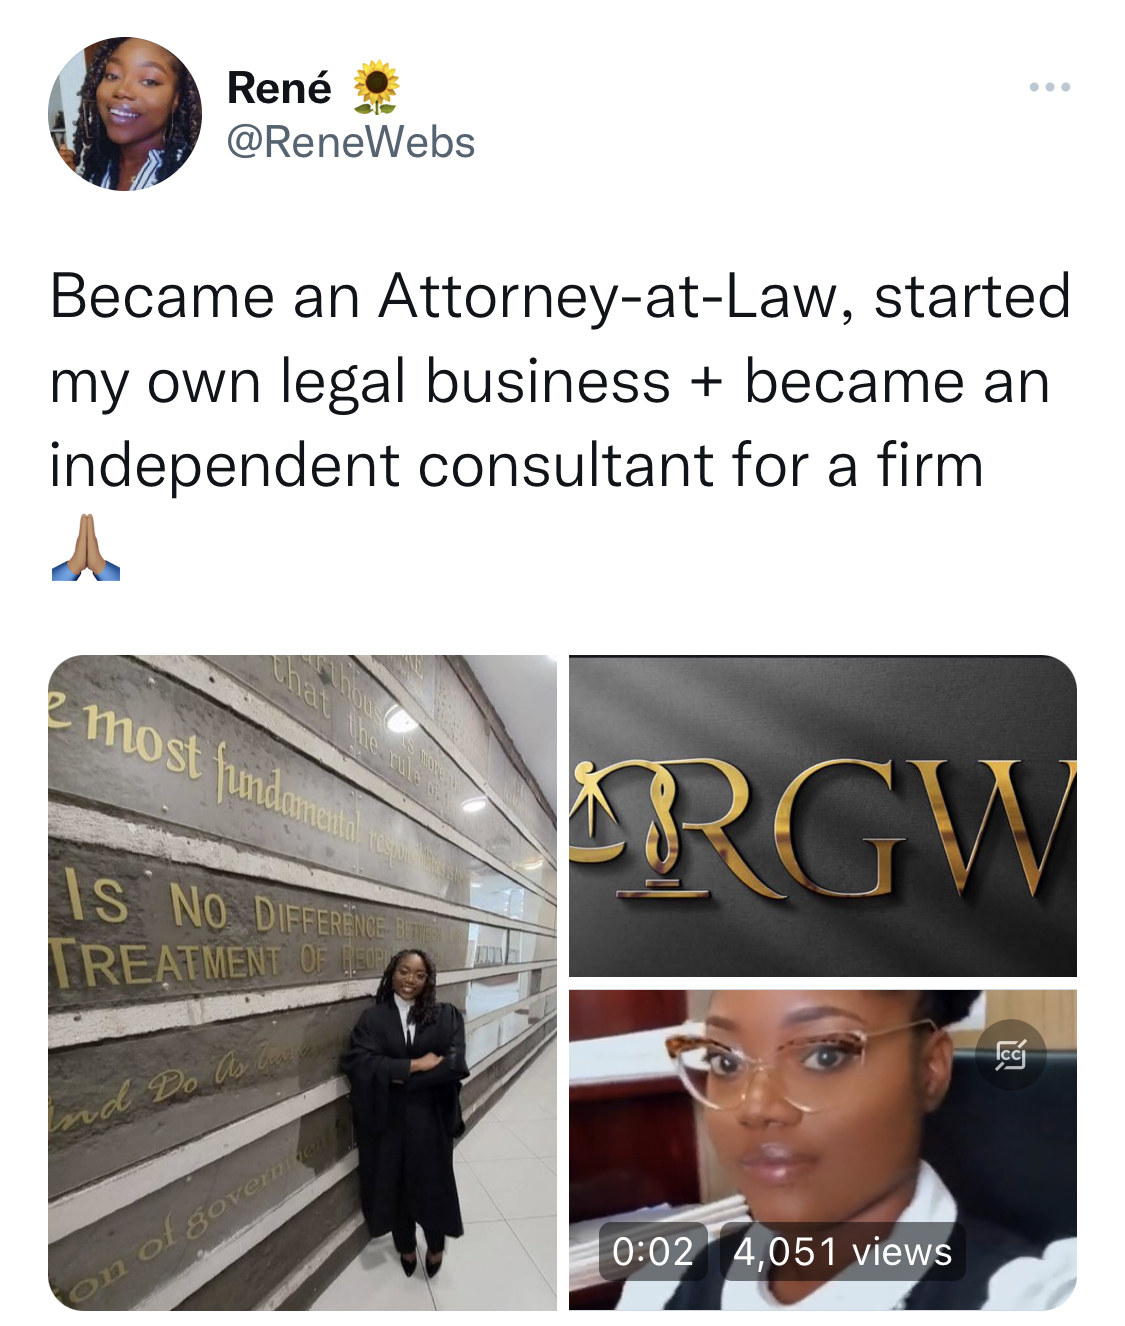This screenshot has width=1125, height=1326.
Task: Click the sunflower emoji beside René
Action: click(376, 87)
